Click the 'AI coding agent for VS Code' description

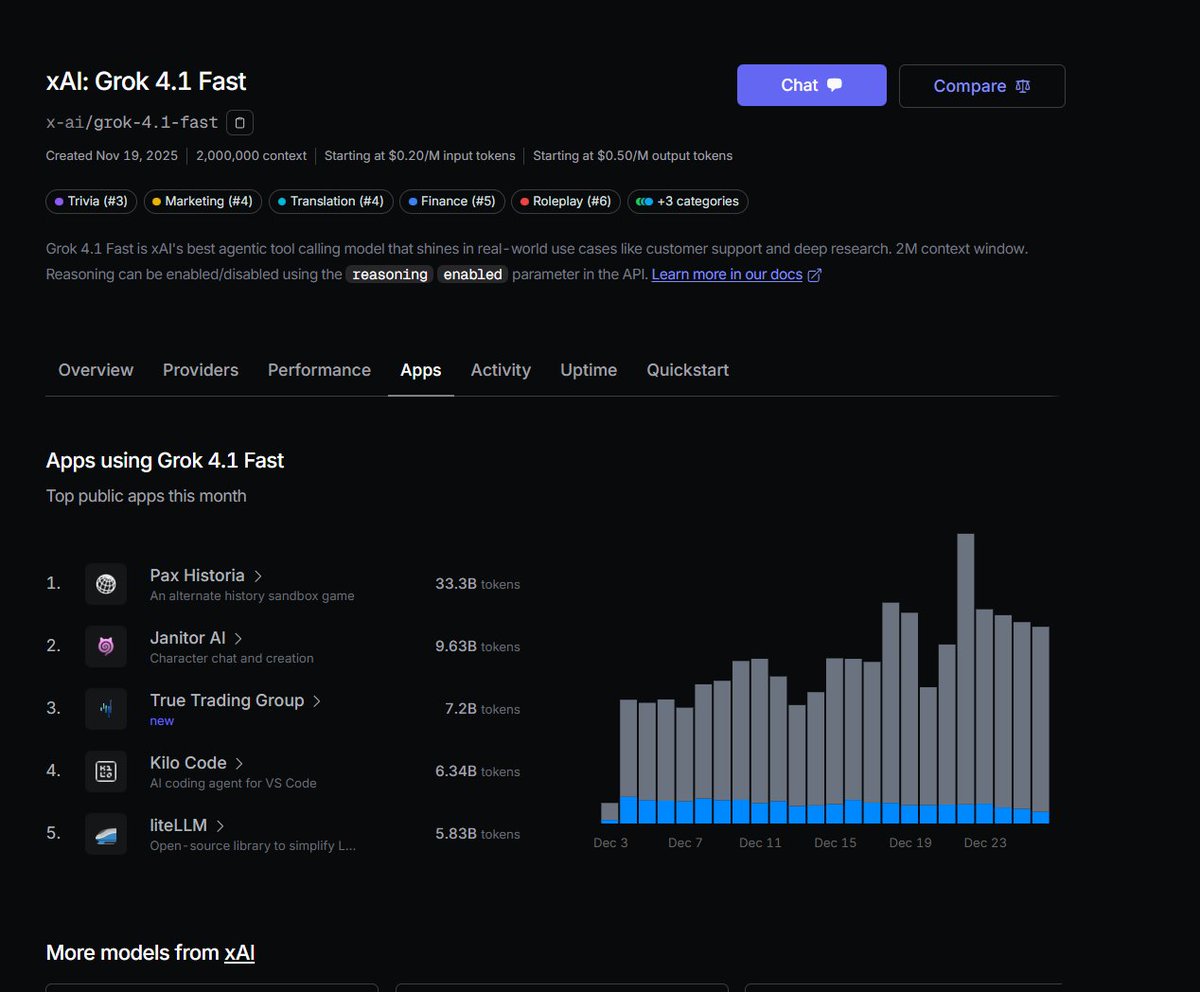coord(233,783)
